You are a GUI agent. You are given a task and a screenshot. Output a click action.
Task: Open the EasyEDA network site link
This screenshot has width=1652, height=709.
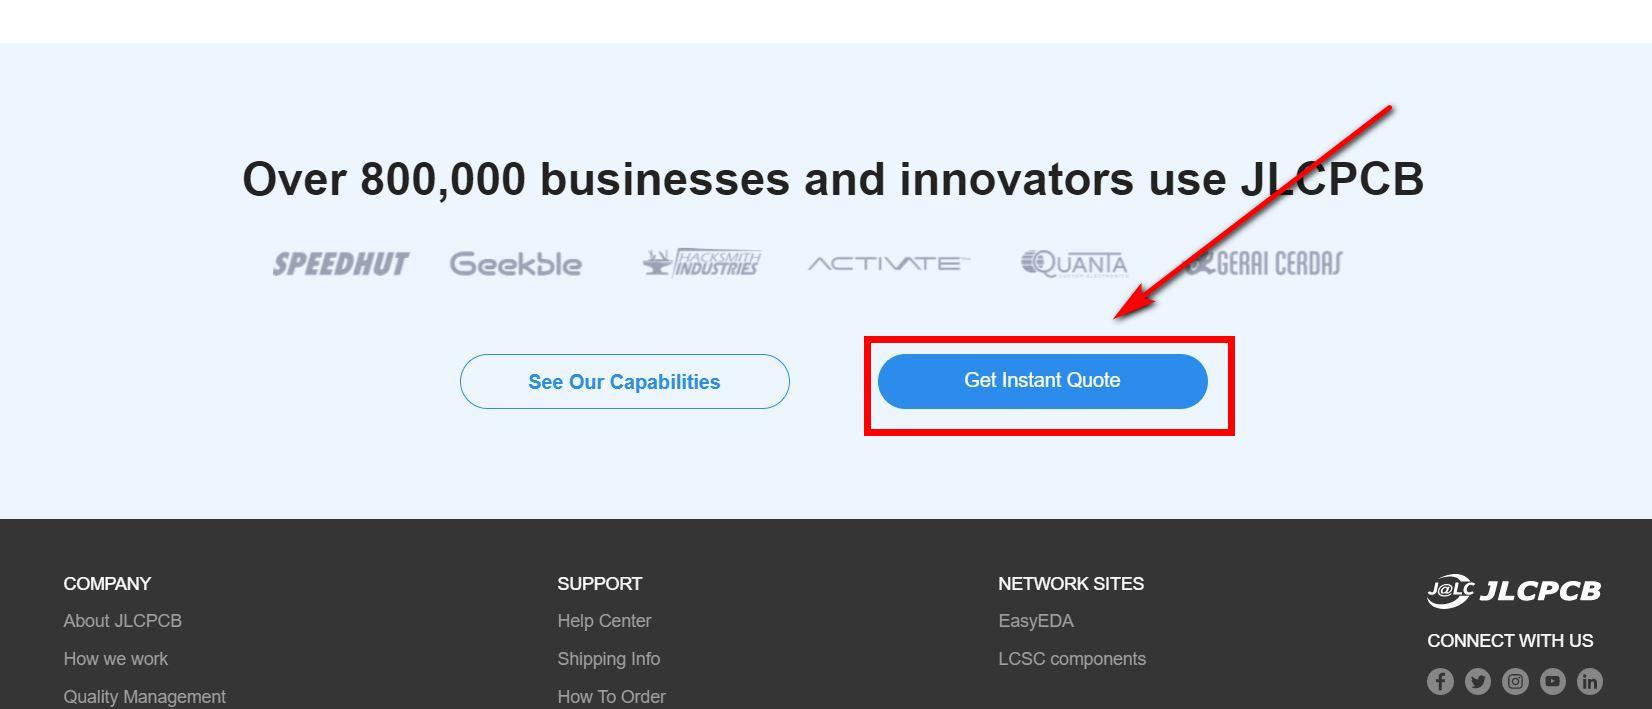pos(1036,621)
